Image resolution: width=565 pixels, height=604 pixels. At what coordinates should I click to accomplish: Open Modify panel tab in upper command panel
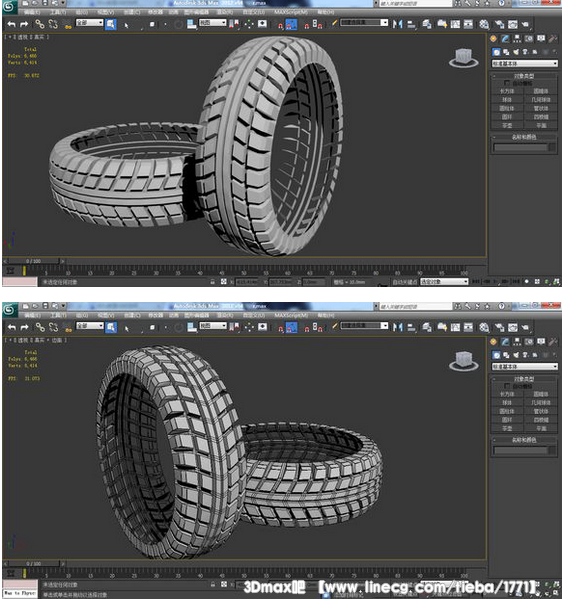505,39
